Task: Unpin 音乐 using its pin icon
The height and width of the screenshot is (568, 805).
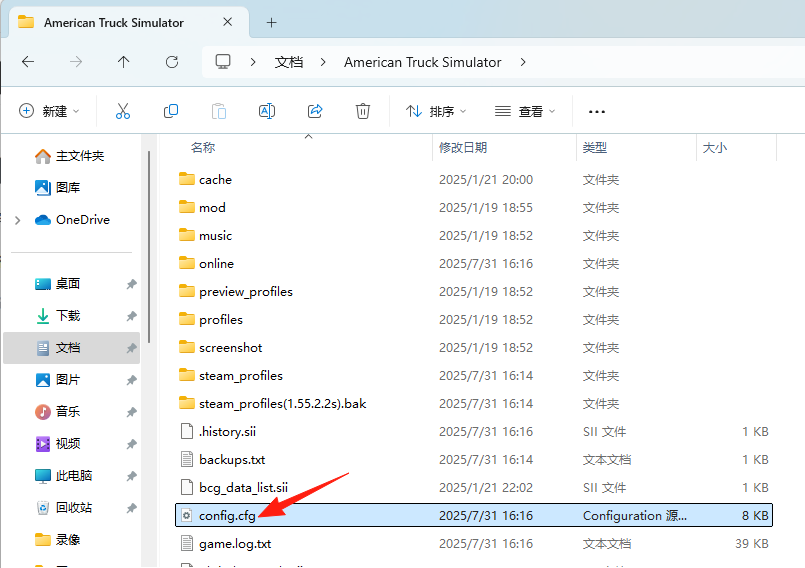Action: point(131,412)
